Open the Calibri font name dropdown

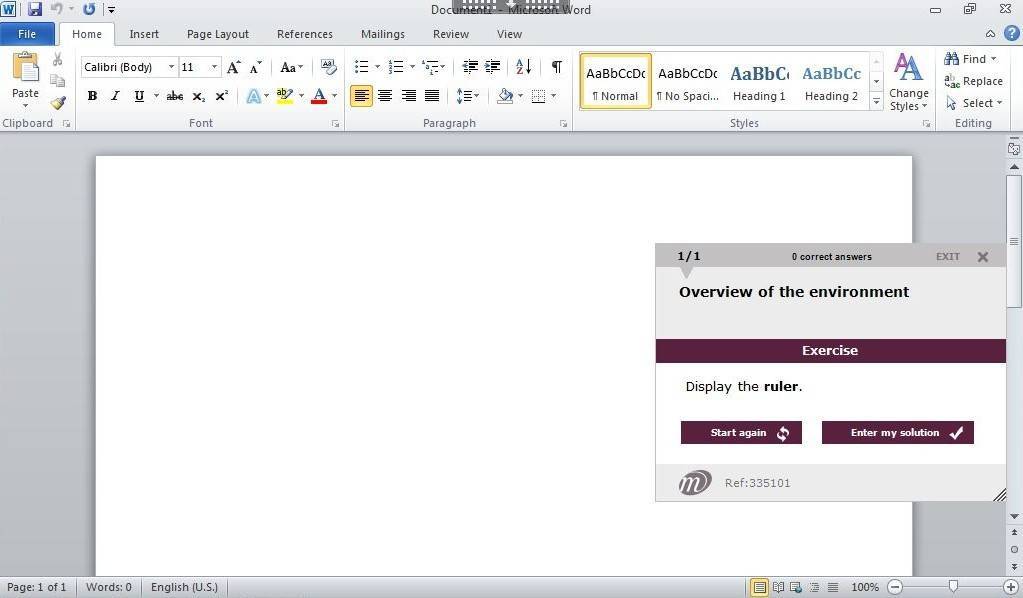pos(171,67)
